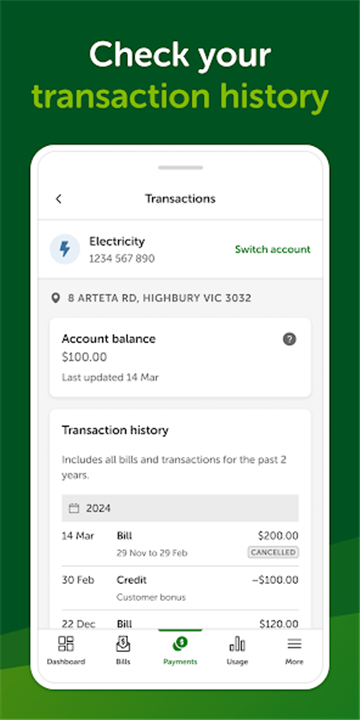This screenshot has width=360, height=720.
Task: Open the Bills icon in navigation
Action: tap(123, 644)
